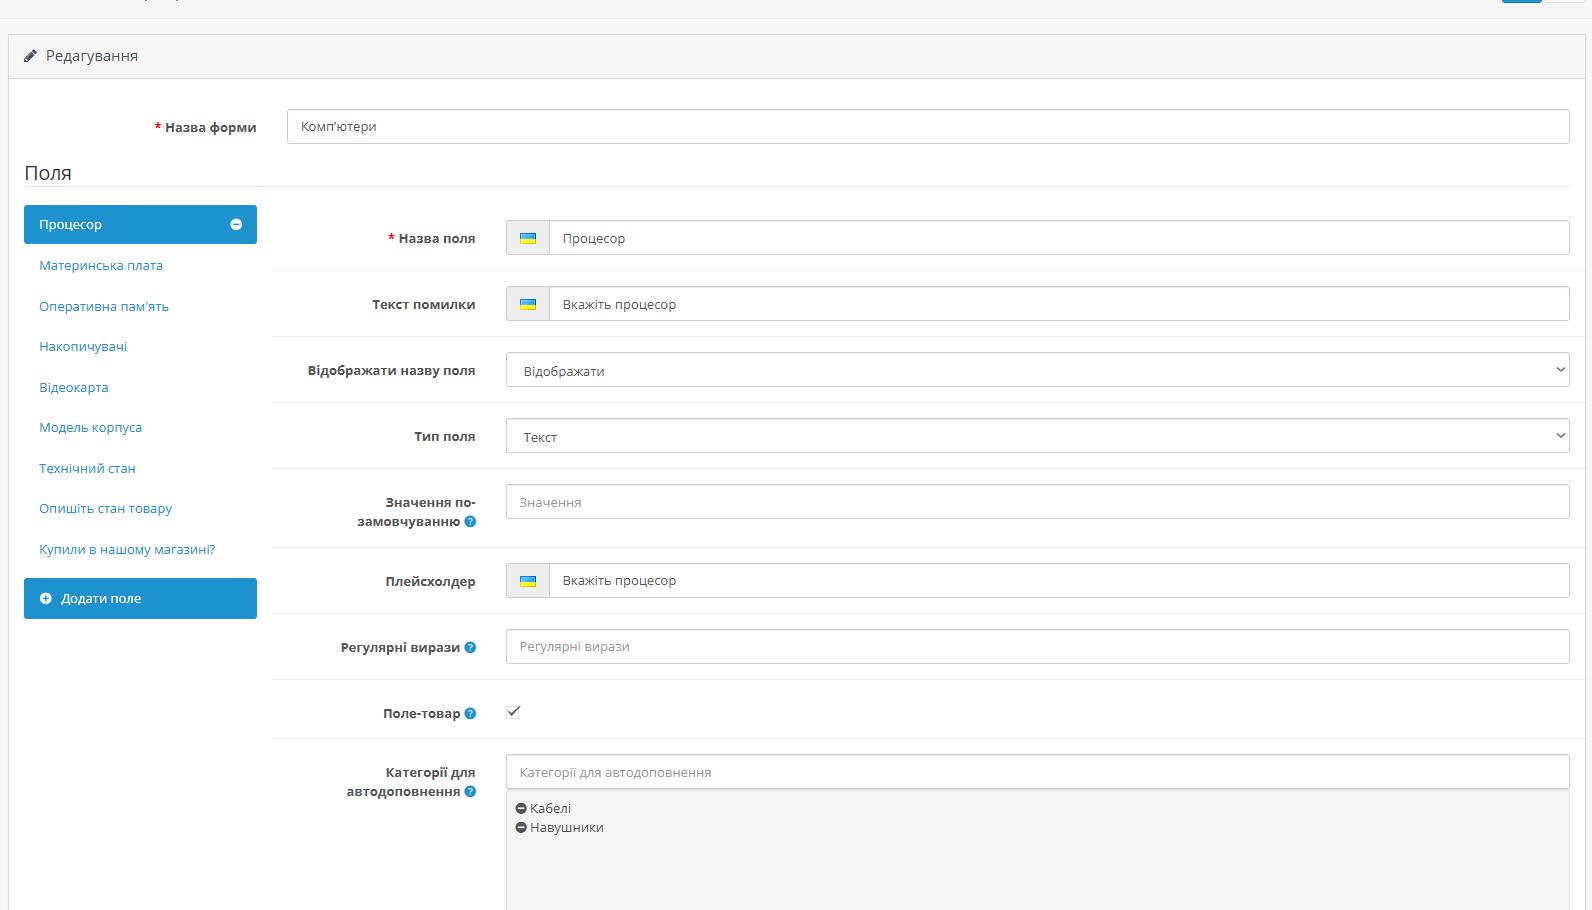1592x910 pixels.
Task: Focus the Назва поля input
Action: pyautogui.click(x=1059, y=238)
